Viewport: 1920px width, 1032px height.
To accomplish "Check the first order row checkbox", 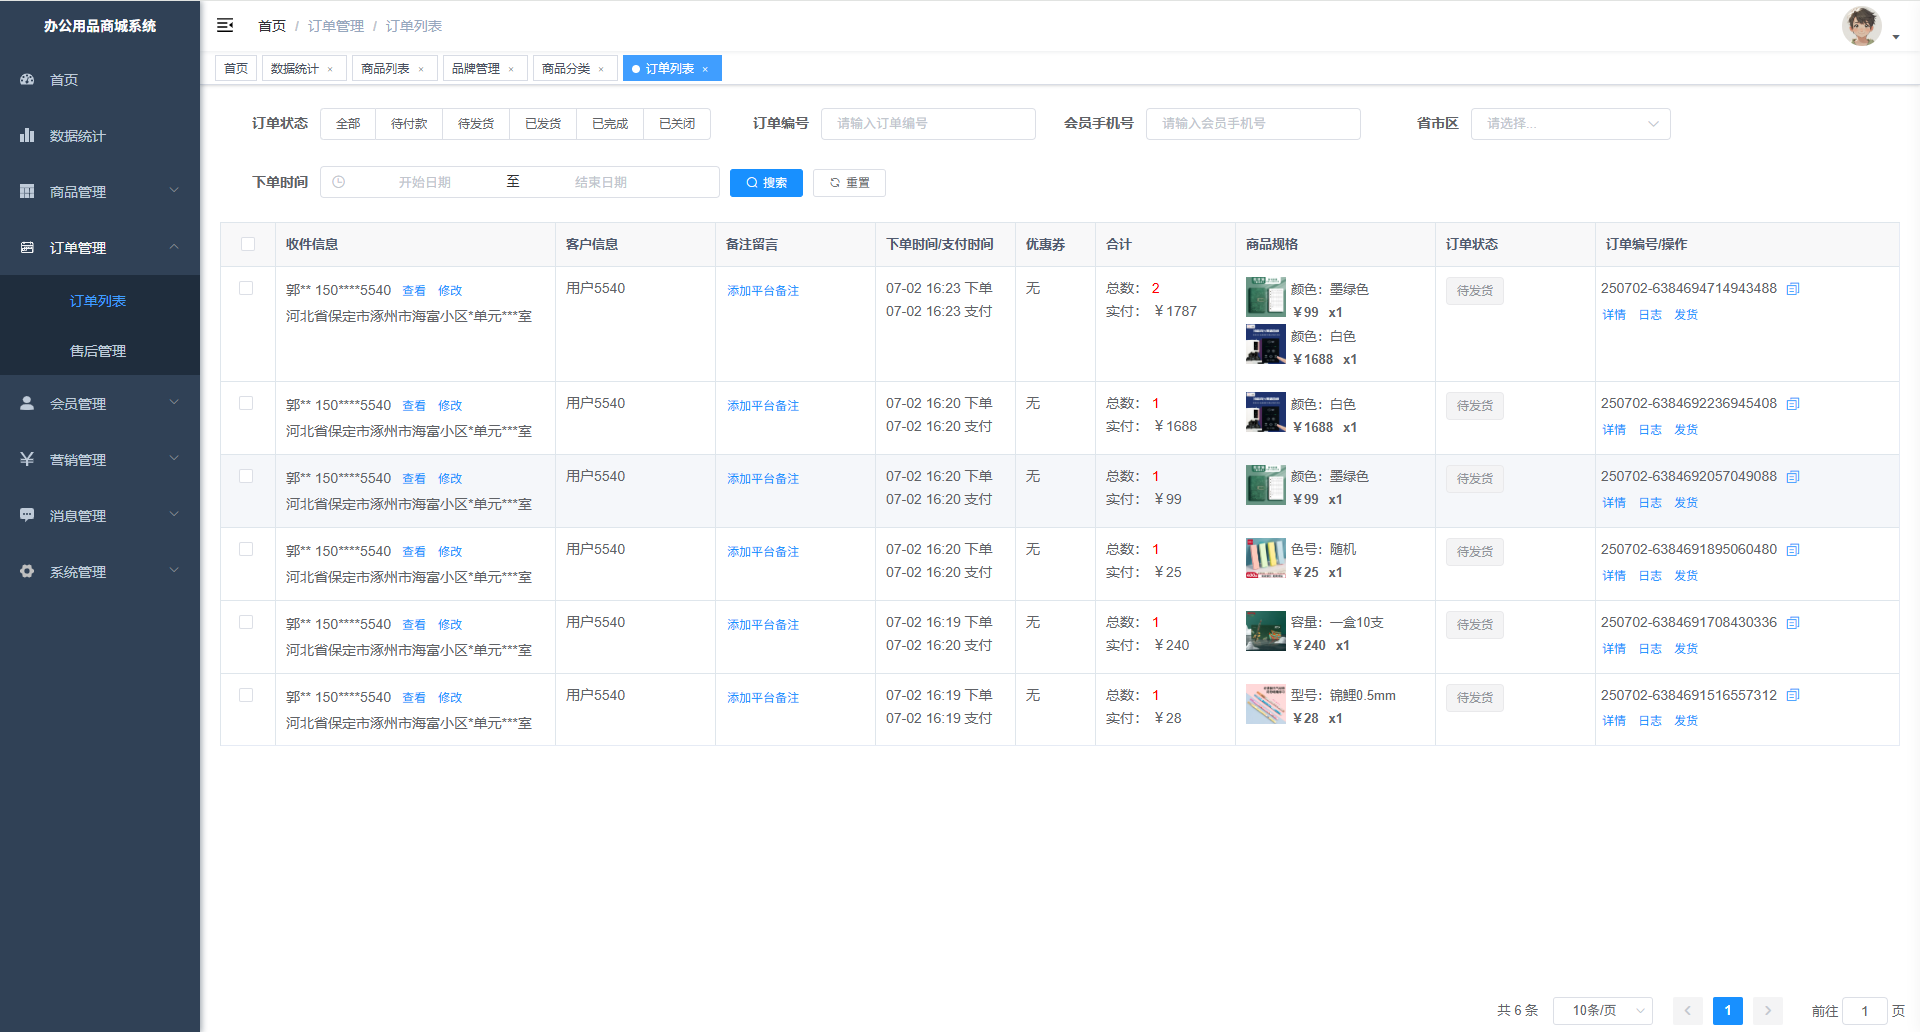I will pyautogui.click(x=246, y=288).
